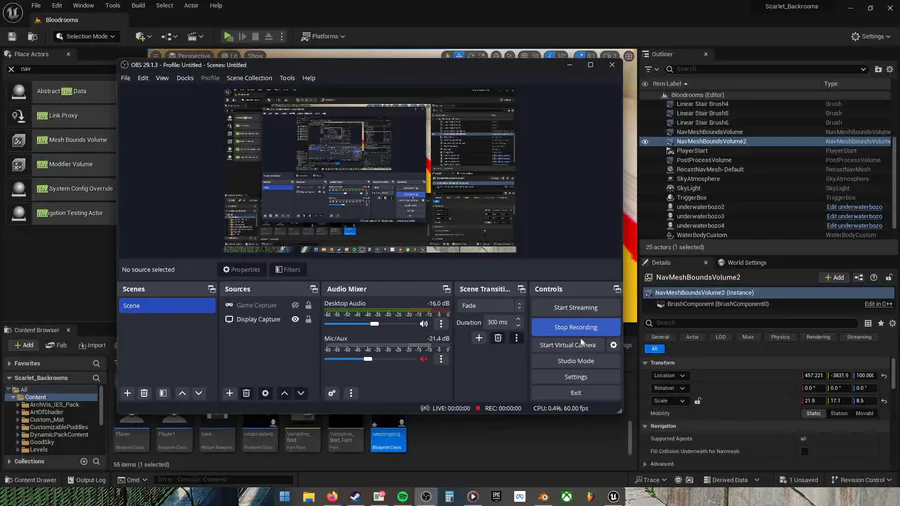
Task: Open the Location type dropdown in Transform
Action: tap(669, 375)
